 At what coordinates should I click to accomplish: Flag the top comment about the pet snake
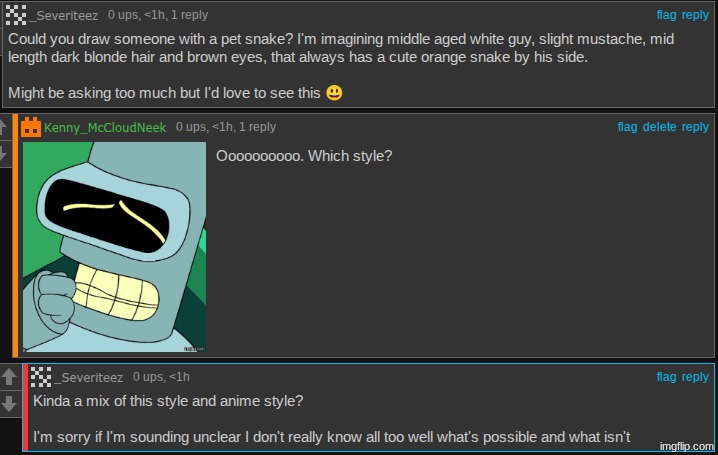[666, 15]
